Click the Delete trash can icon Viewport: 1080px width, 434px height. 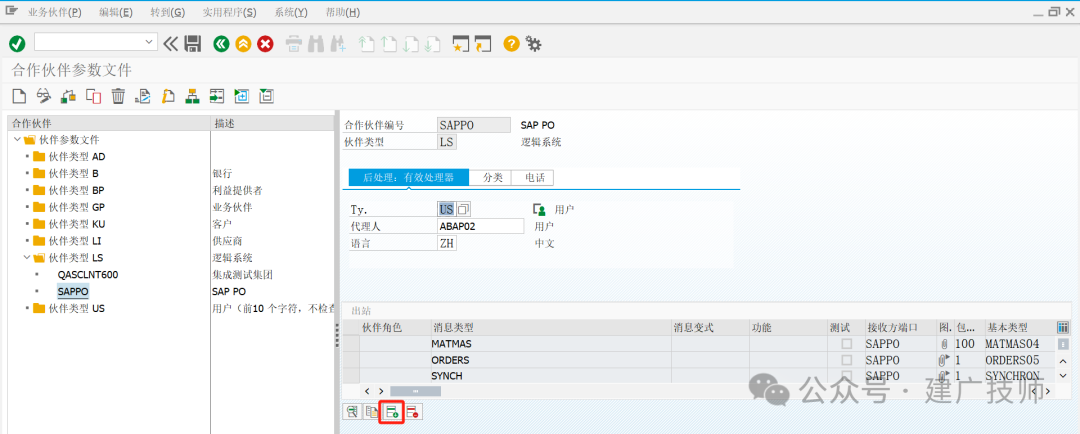[x=118, y=96]
